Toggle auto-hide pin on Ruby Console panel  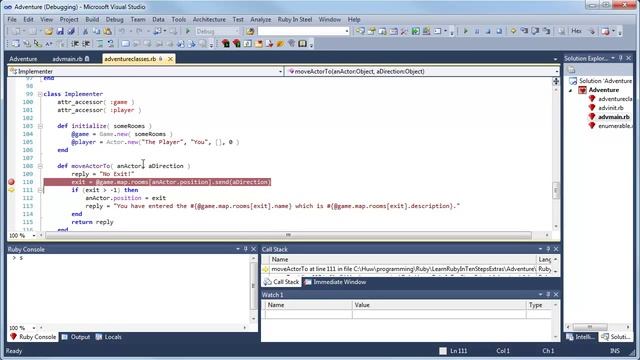(245, 249)
